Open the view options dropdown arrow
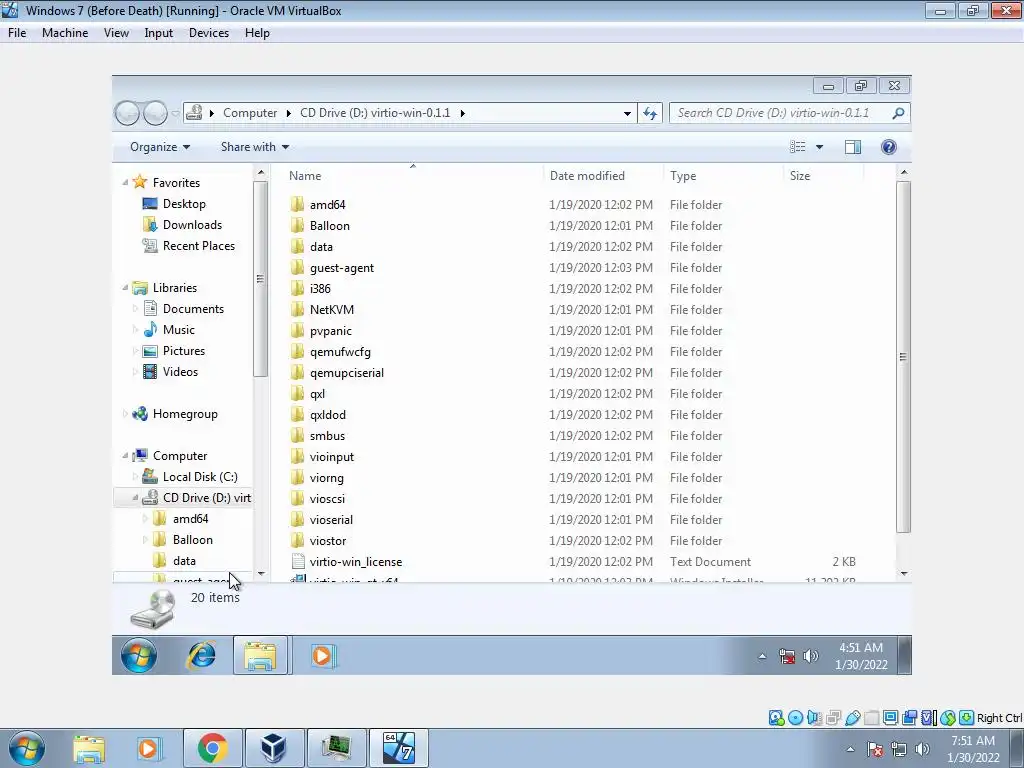This screenshot has height=768, width=1024. (x=819, y=147)
